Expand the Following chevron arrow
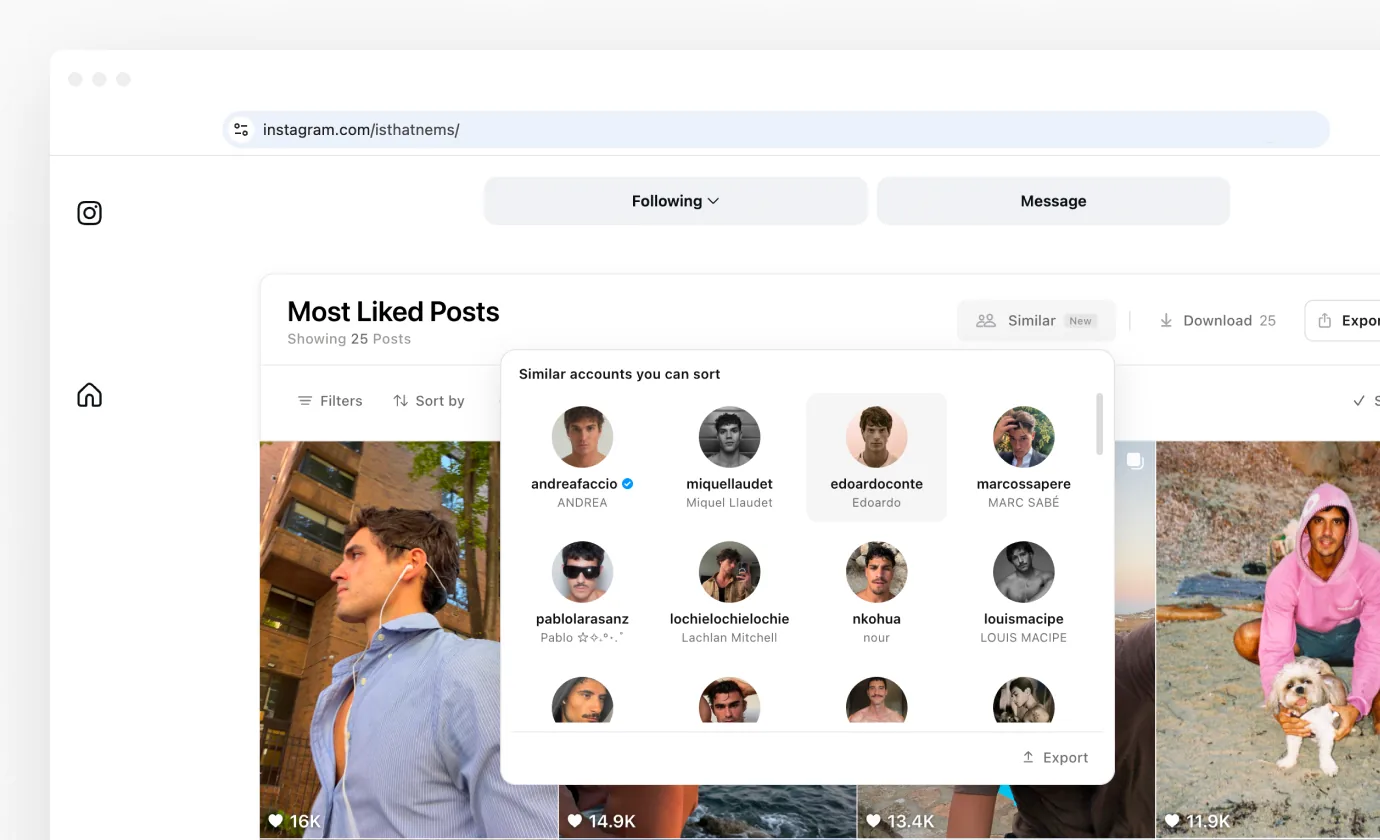 (714, 201)
